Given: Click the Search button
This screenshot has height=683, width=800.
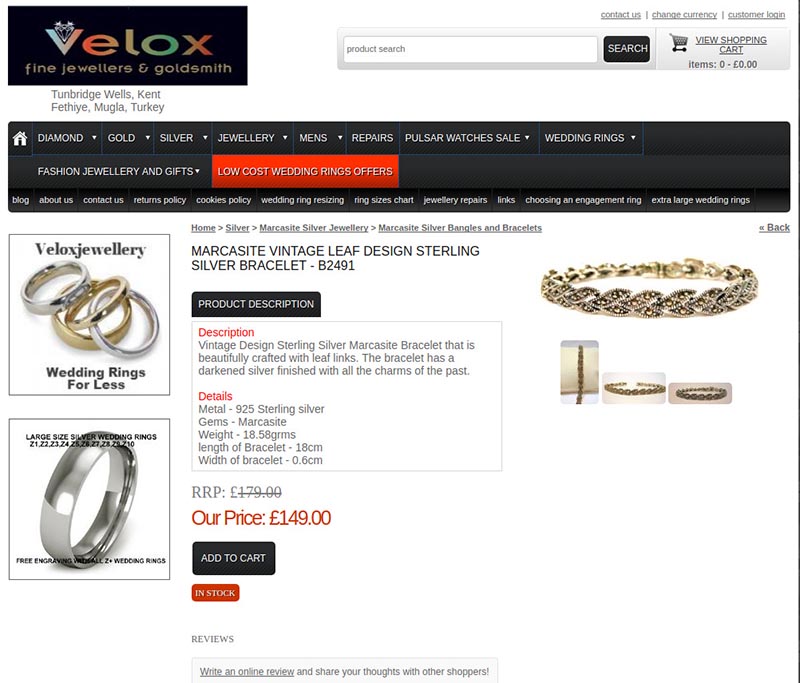Looking at the screenshot, I should pos(627,49).
